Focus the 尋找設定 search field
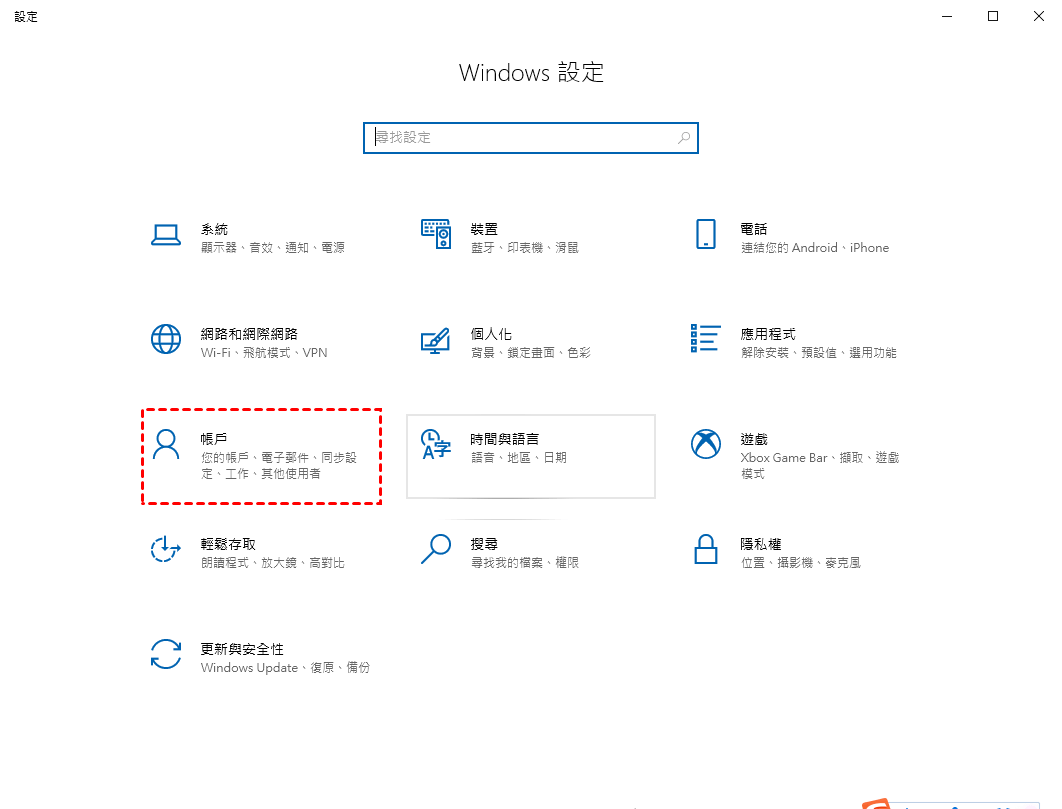This screenshot has width=1062, height=809. (531, 138)
